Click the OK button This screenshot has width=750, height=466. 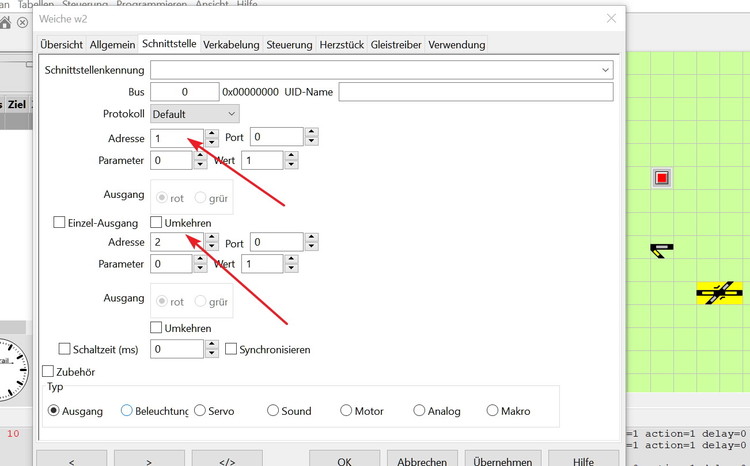point(344,459)
